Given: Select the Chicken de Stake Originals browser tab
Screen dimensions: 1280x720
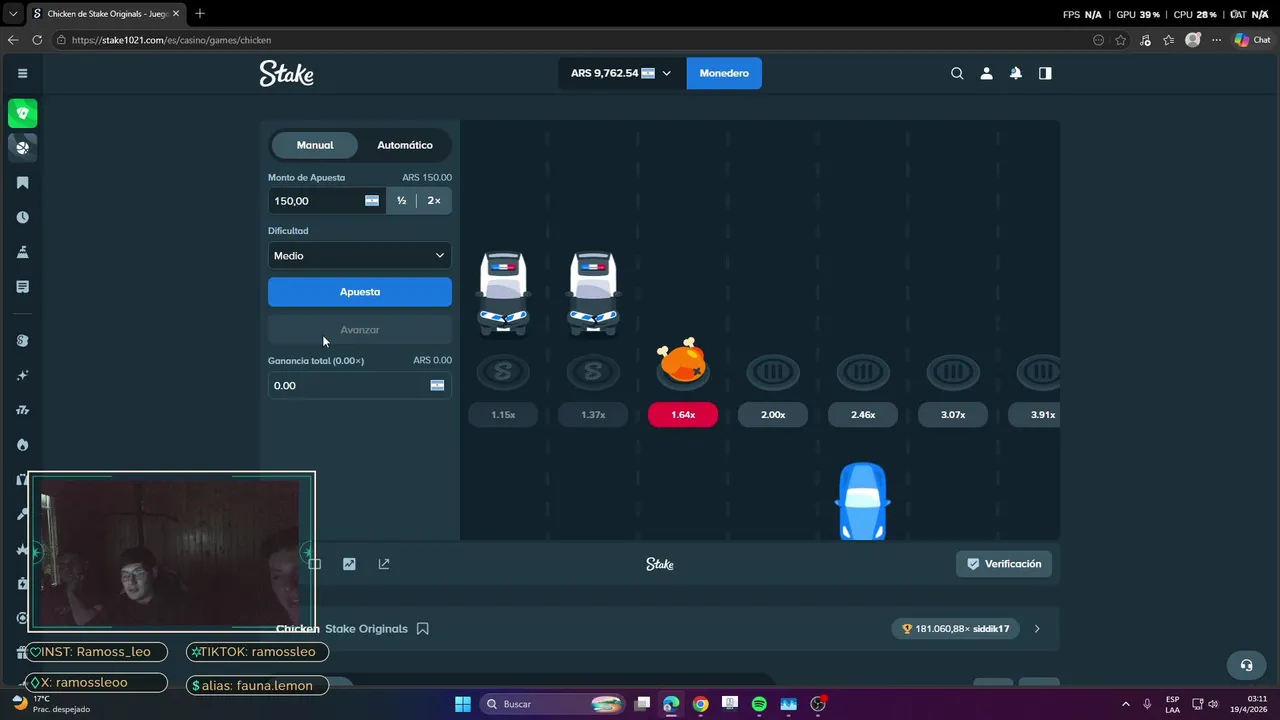Looking at the screenshot, I should click(x=105, y=14).
